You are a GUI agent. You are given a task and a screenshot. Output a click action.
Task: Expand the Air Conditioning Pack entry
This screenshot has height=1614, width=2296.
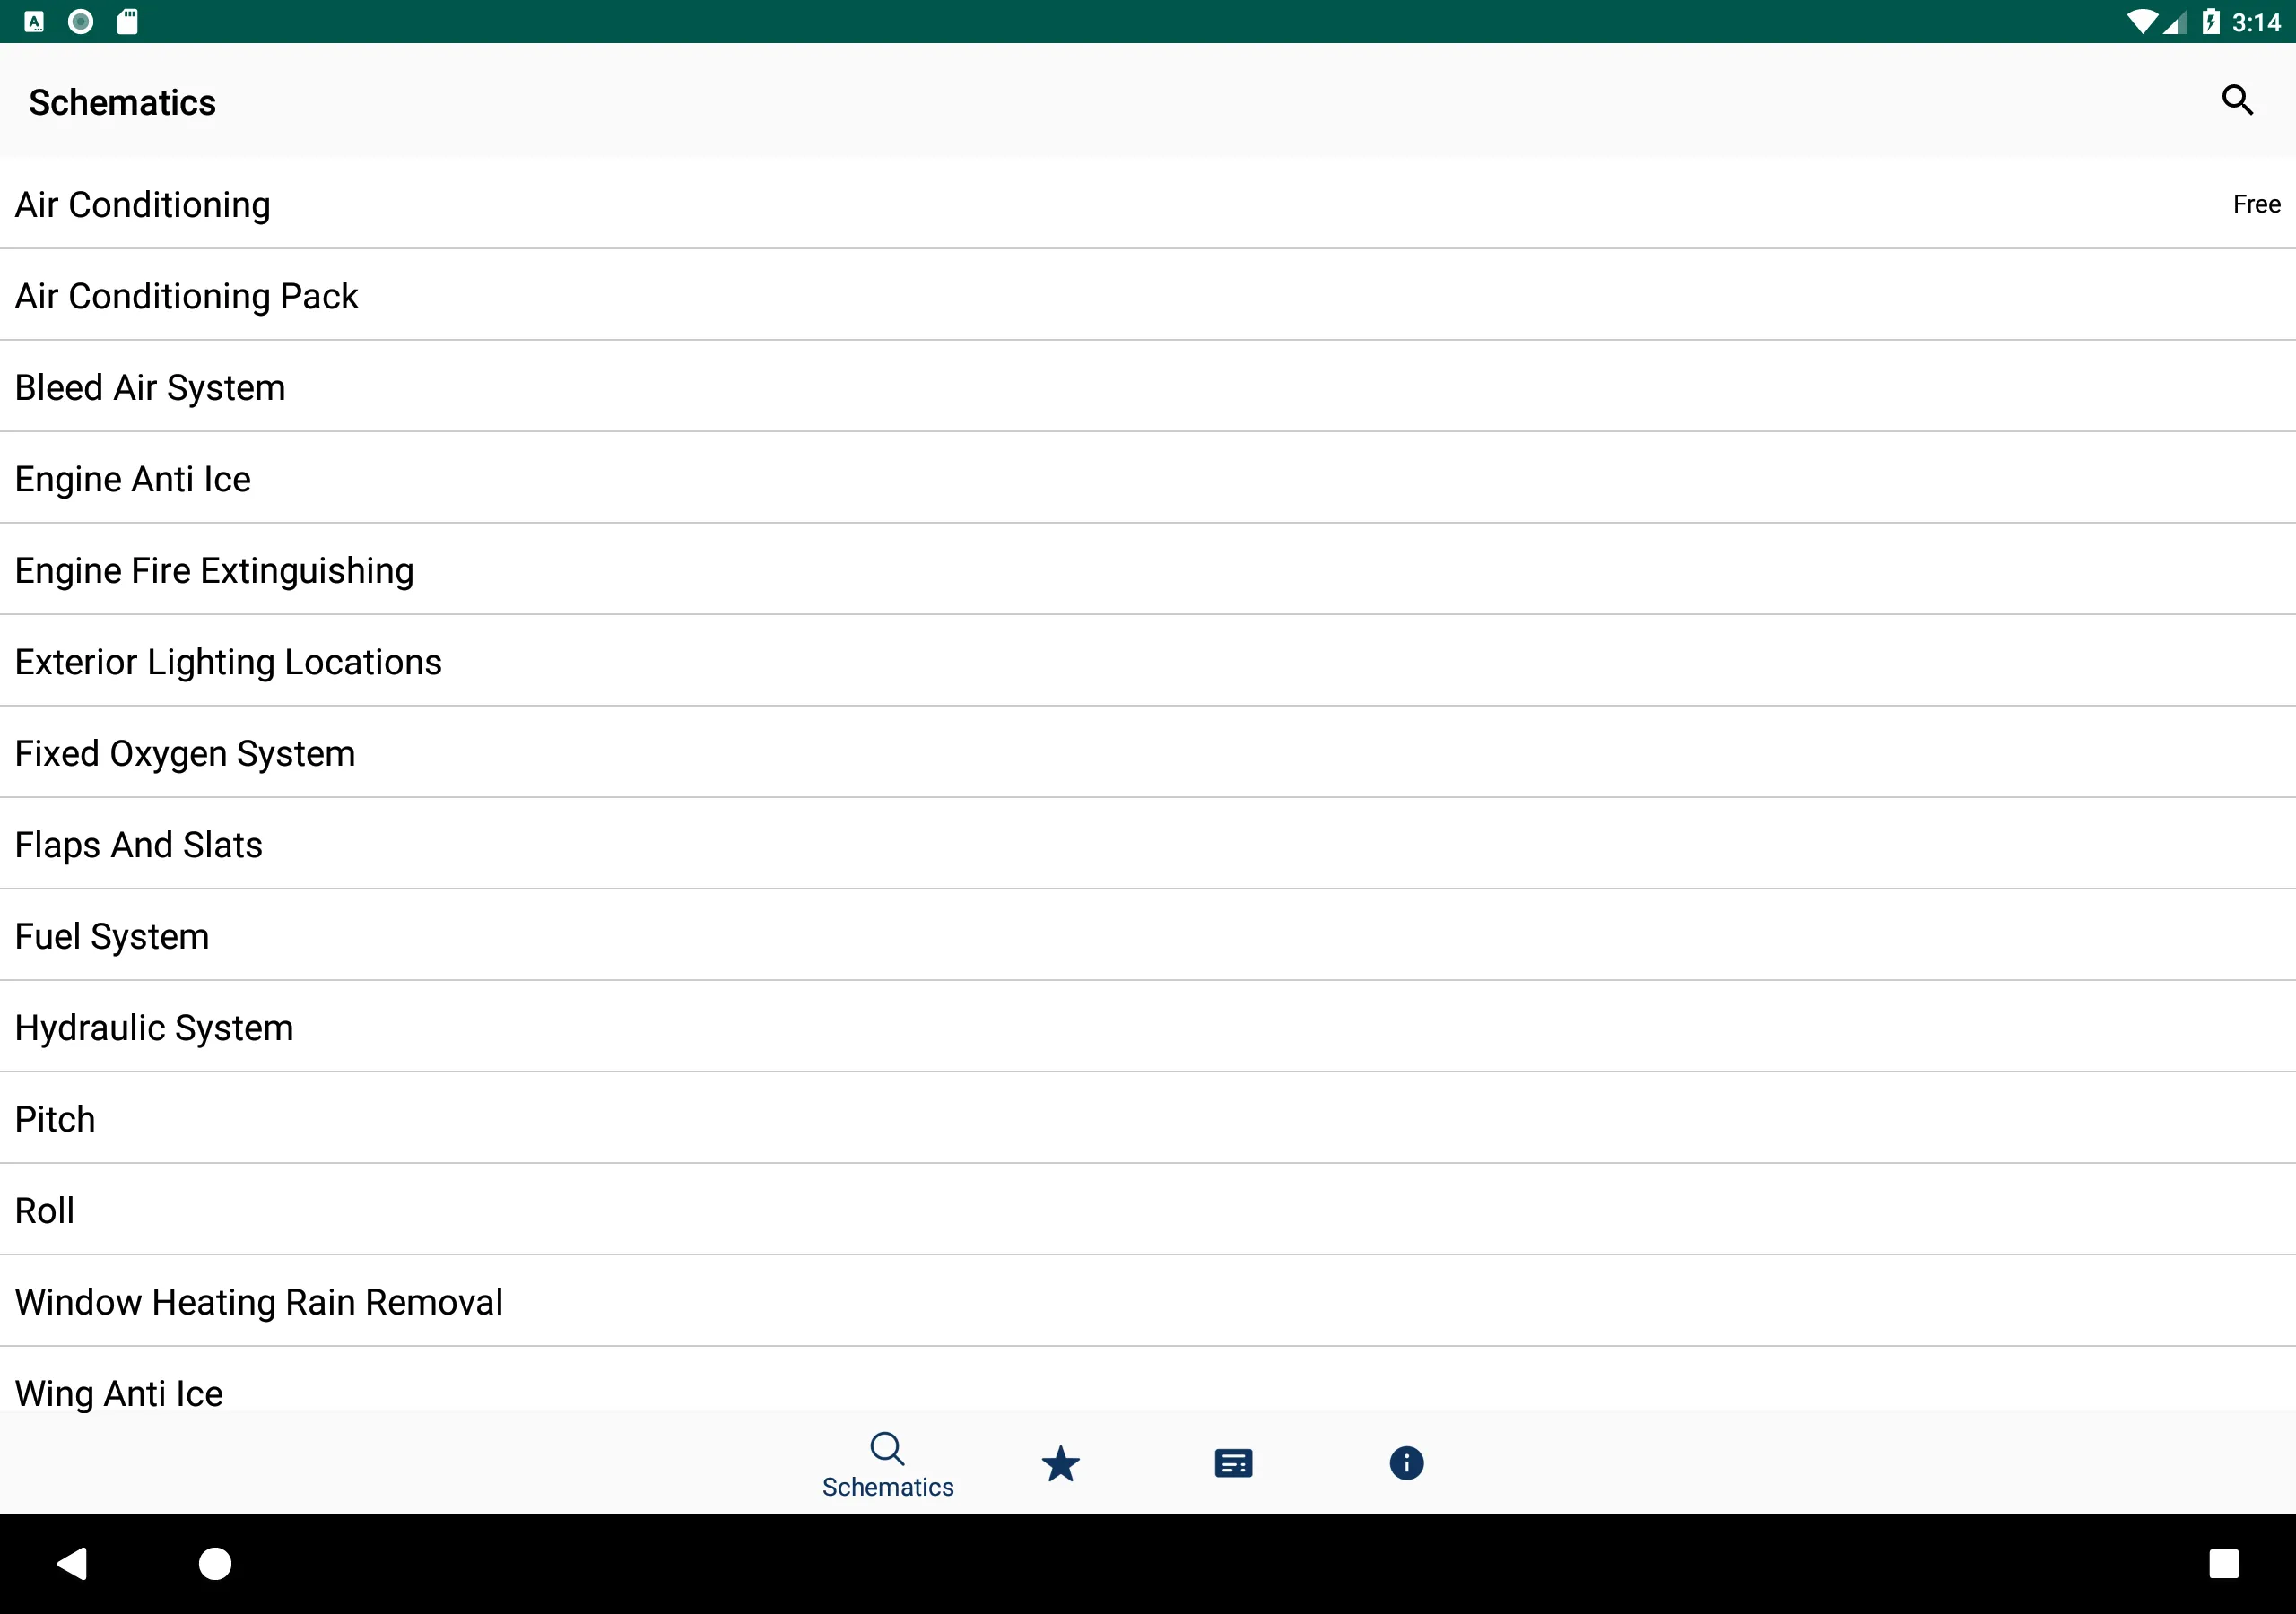click(x=186, y=295)
